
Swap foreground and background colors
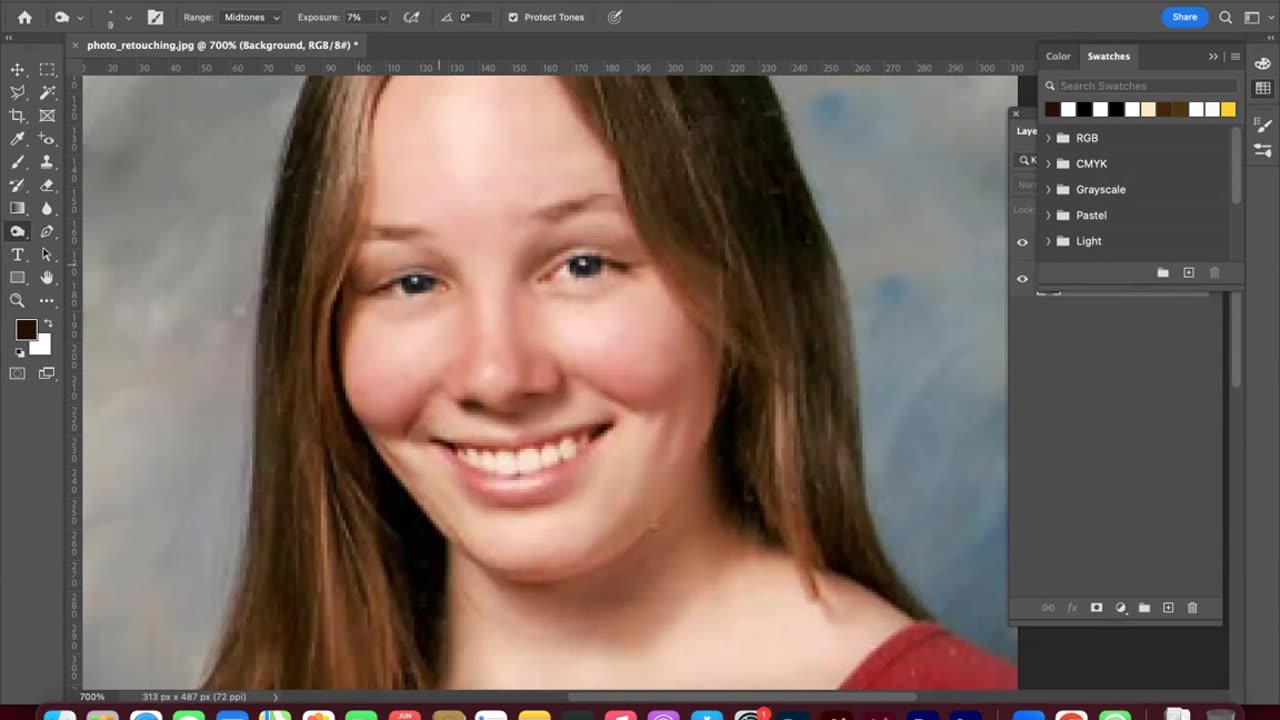coord(46,323)
